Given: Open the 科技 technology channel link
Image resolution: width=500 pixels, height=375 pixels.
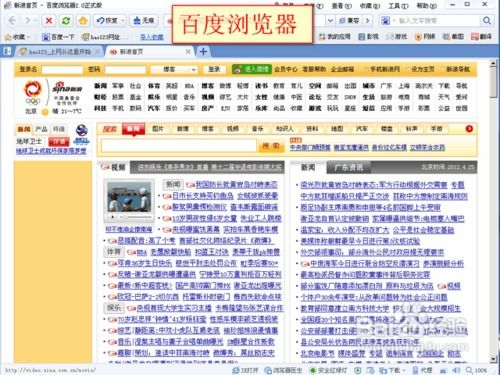Looking at the screenshot, I should (x=100, y=108).
